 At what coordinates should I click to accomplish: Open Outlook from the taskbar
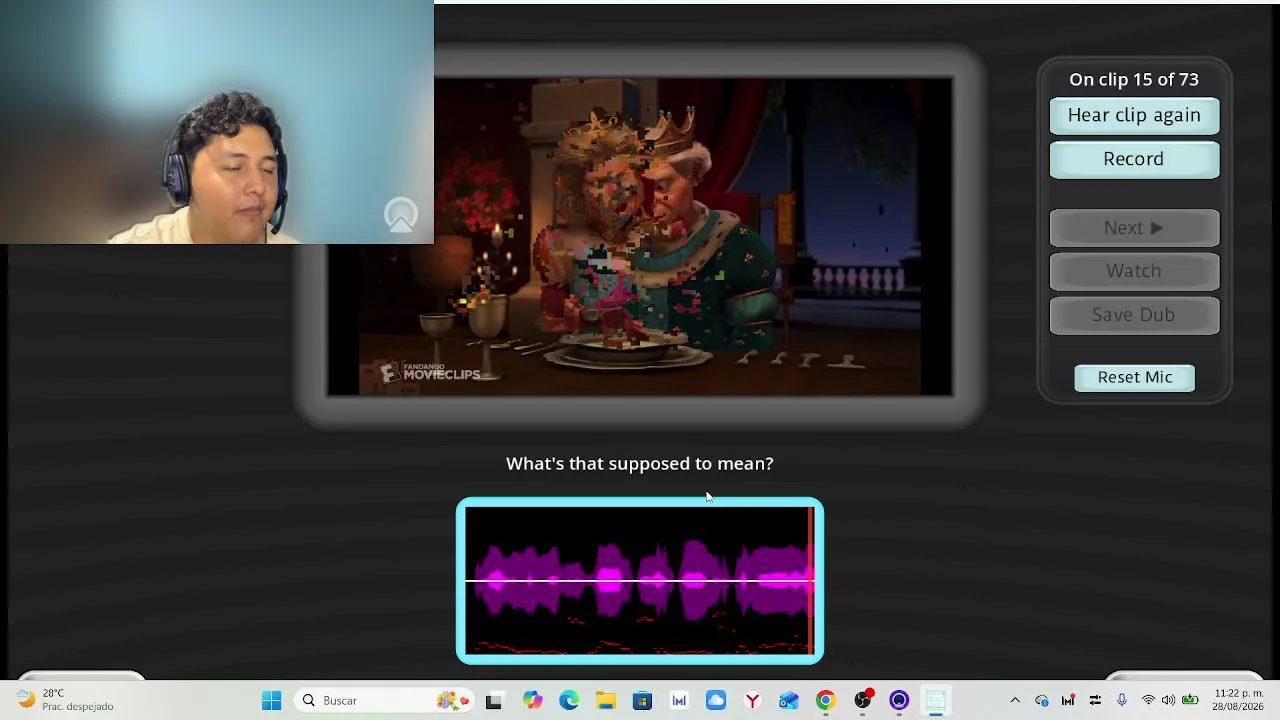(789, 701)
